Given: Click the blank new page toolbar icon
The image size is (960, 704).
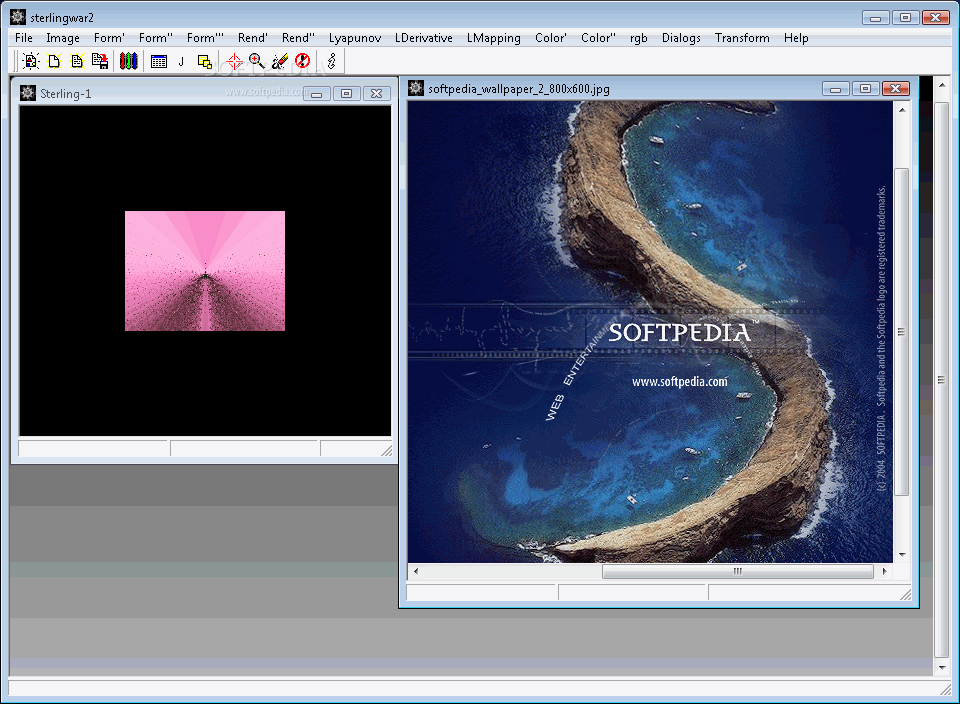Looking at the screenshot, I should coord(54,61).
